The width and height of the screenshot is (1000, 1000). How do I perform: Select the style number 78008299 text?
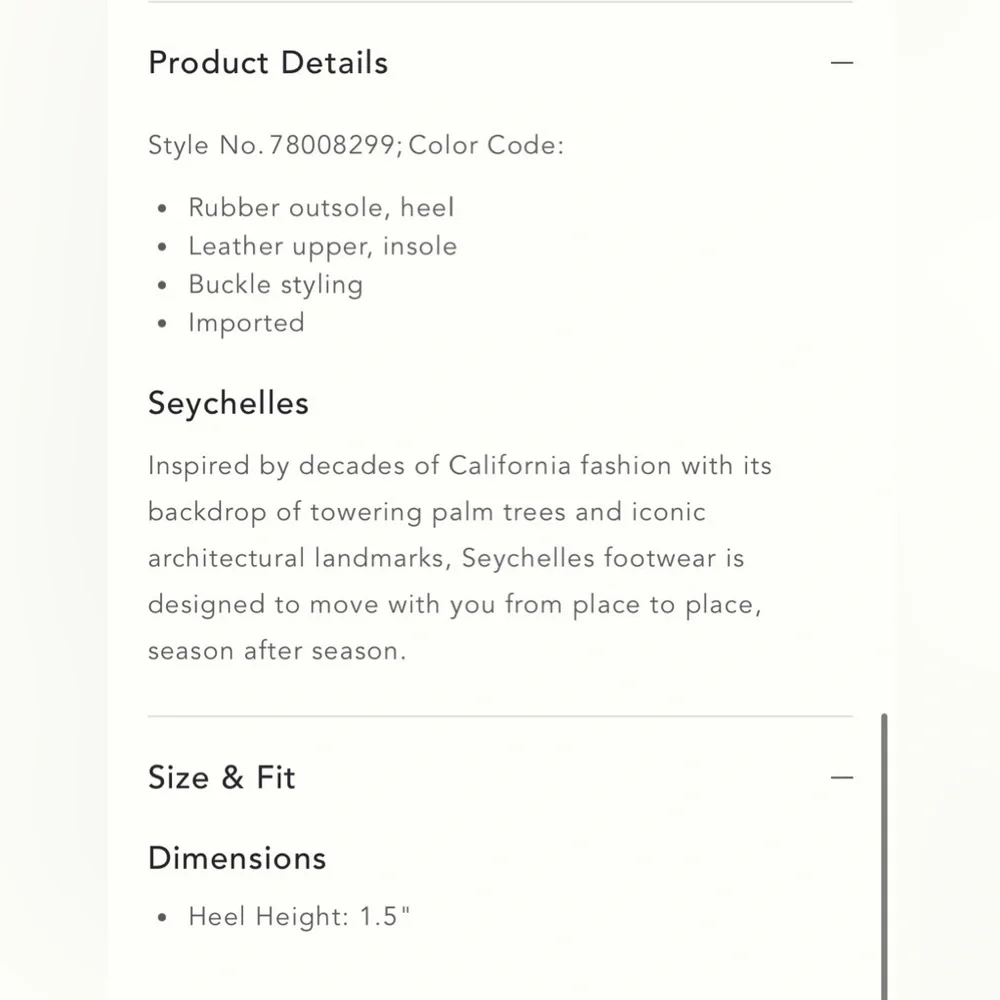tap(332, 145)
